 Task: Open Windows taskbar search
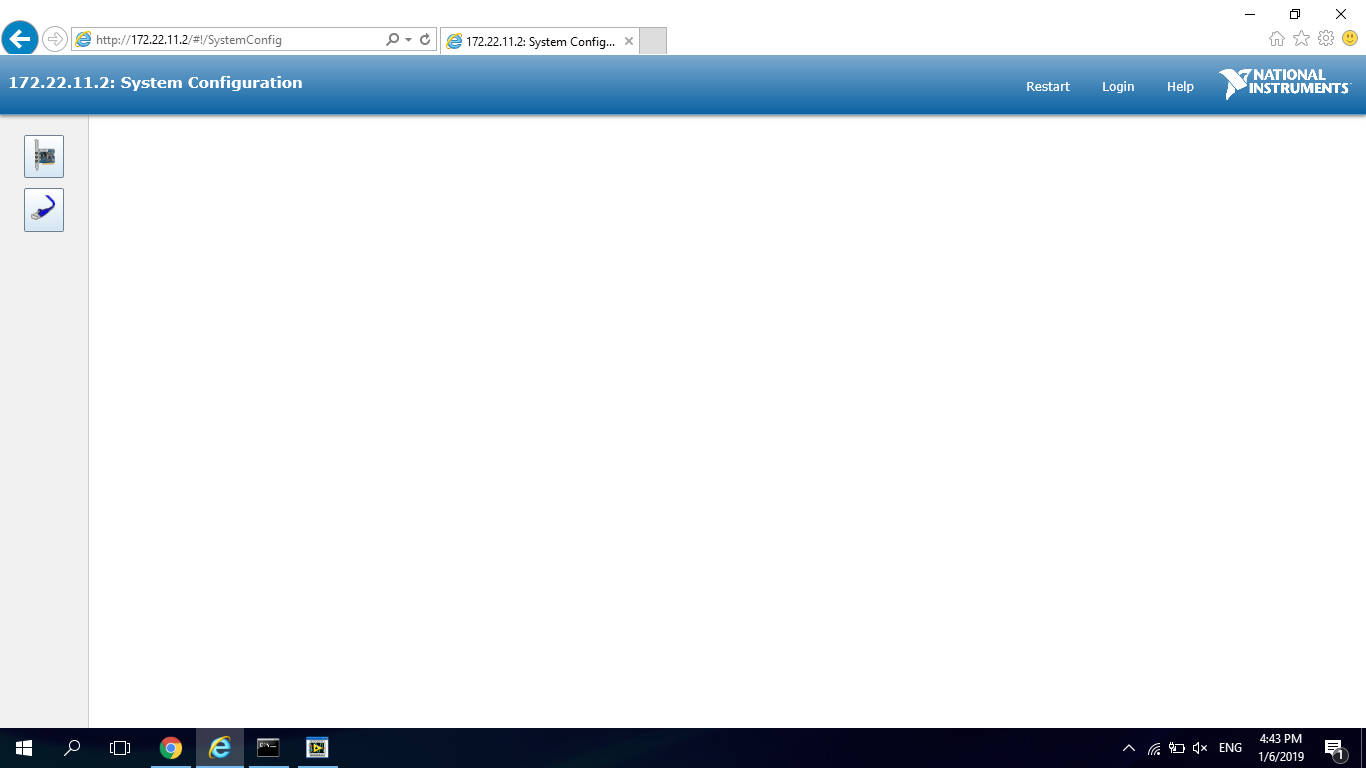pos(72,748)
